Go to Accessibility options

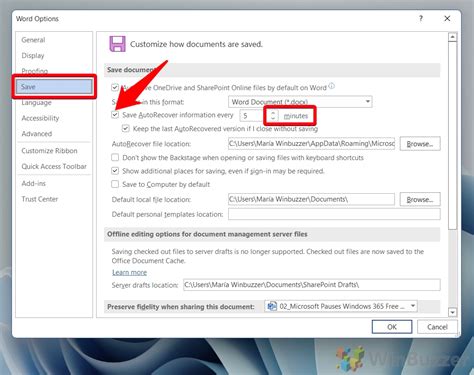click(40, 118)
